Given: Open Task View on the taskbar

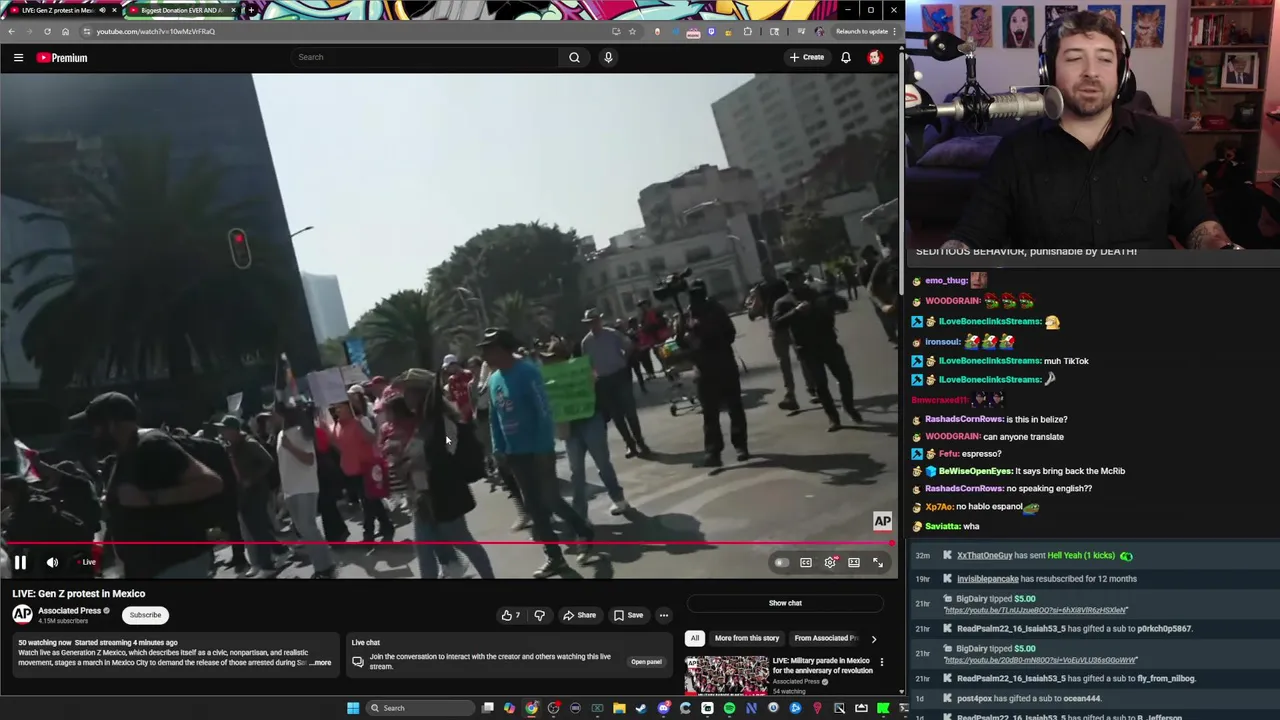Looking at the screenshot, I should [487, 708].
